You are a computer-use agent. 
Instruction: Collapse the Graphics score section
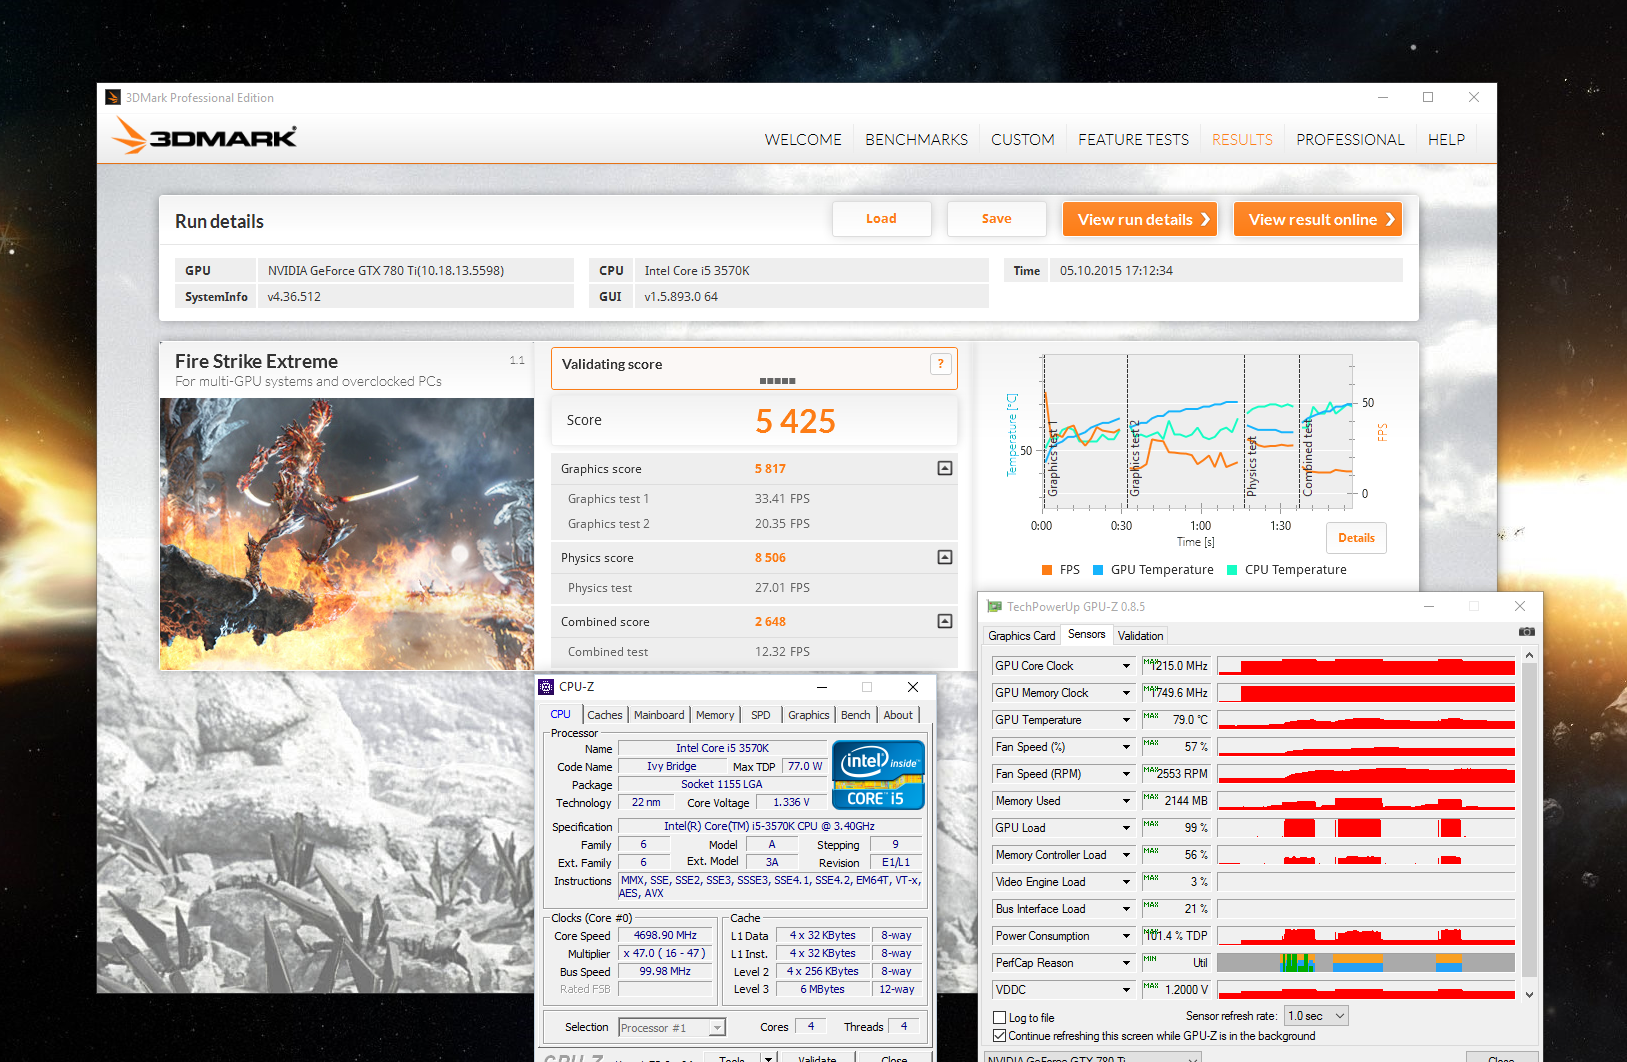(945, 468)
